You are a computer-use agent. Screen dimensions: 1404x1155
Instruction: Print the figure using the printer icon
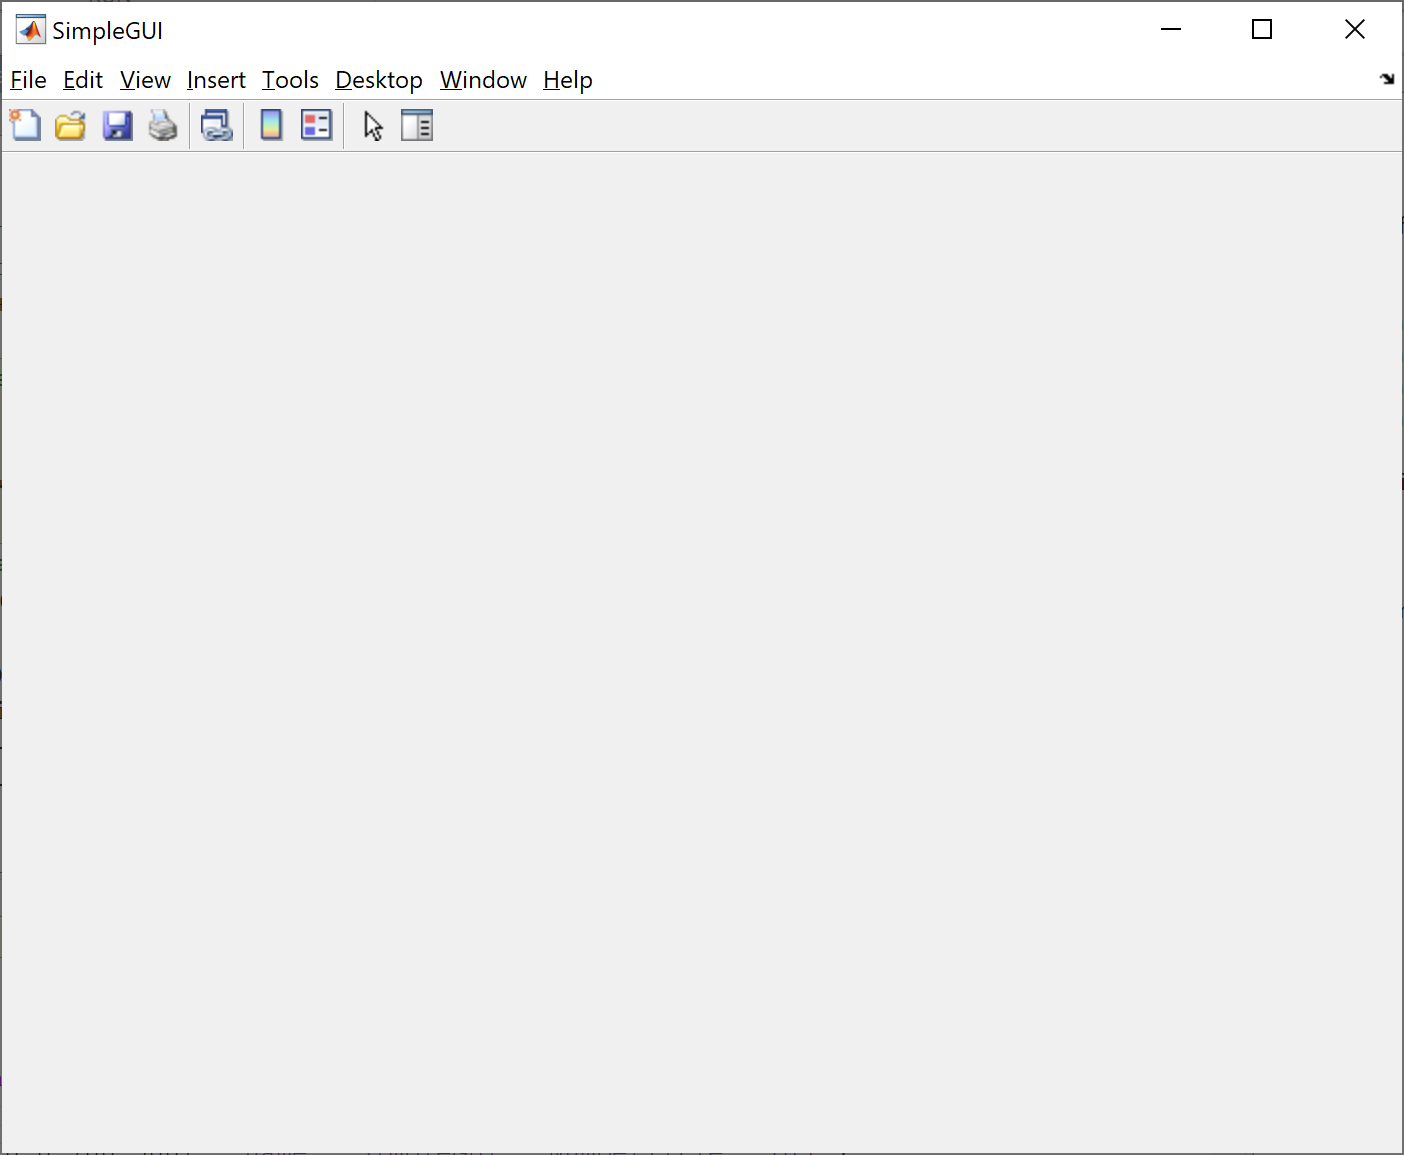(163, 126)
